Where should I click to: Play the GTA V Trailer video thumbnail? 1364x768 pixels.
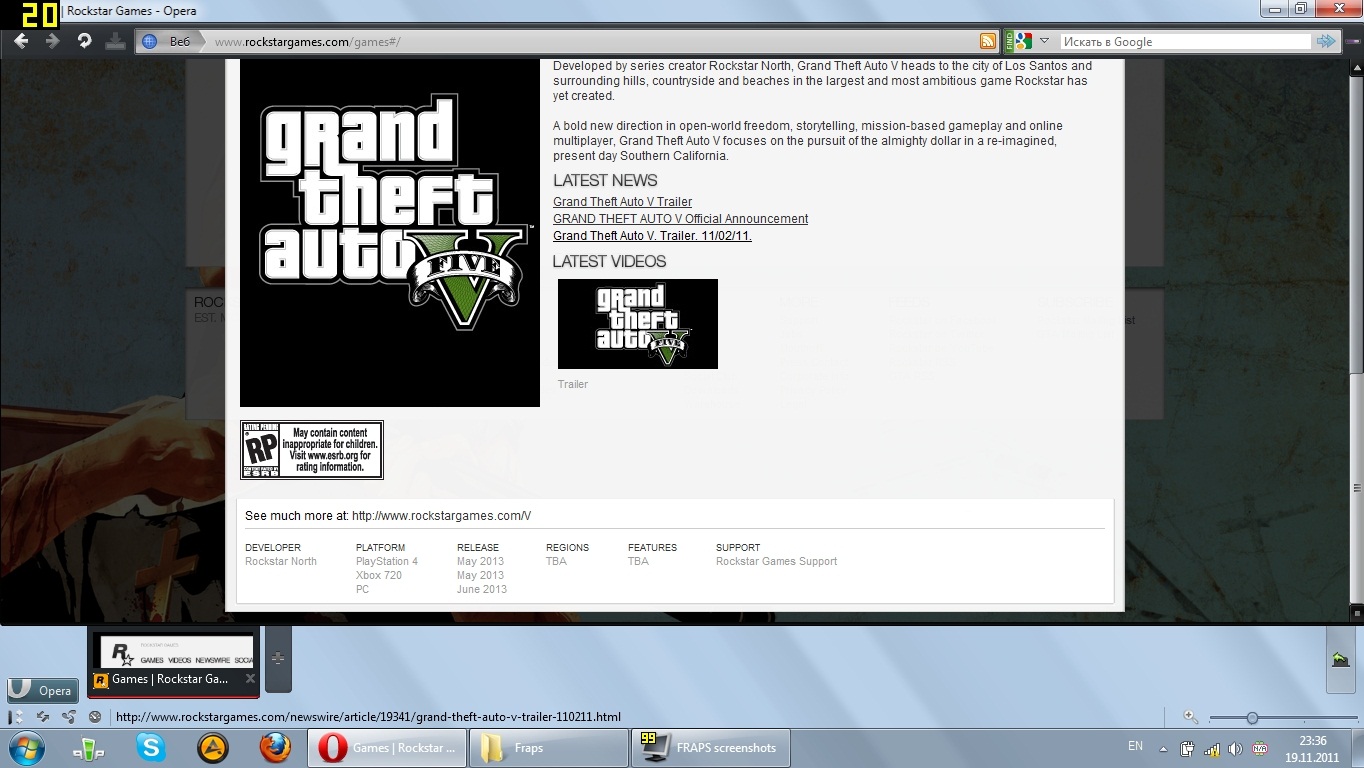pyautogui.click(x=638, y=324)
